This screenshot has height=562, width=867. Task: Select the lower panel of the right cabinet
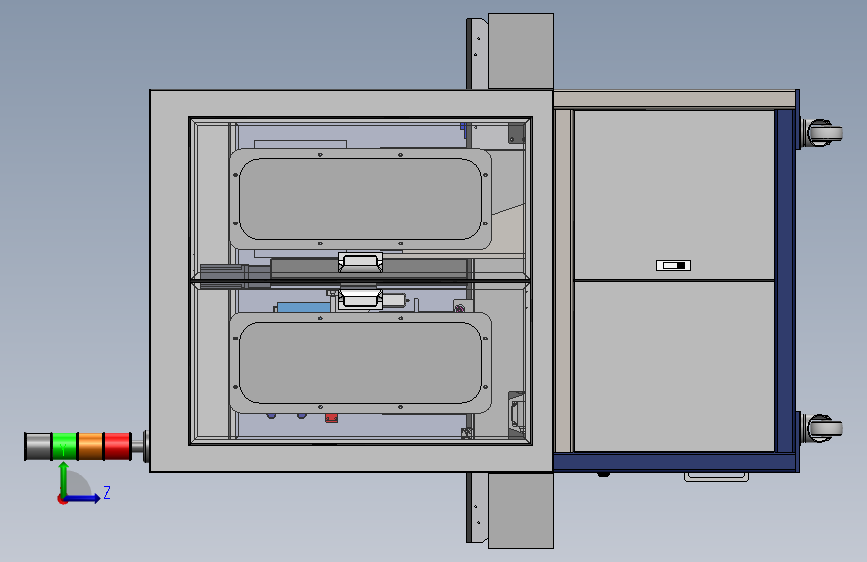[x=674, y=367]
